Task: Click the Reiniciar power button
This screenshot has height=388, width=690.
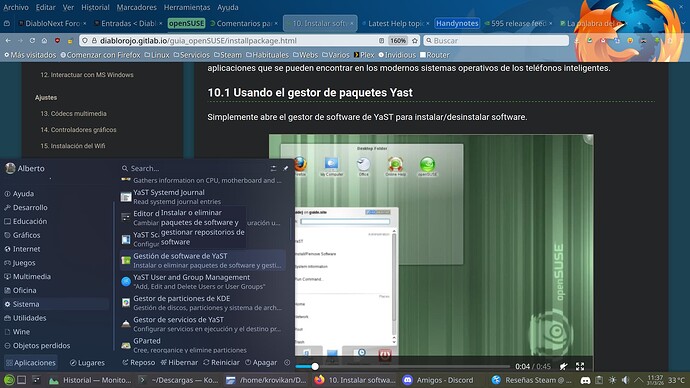Action: [x=221, y=363]
